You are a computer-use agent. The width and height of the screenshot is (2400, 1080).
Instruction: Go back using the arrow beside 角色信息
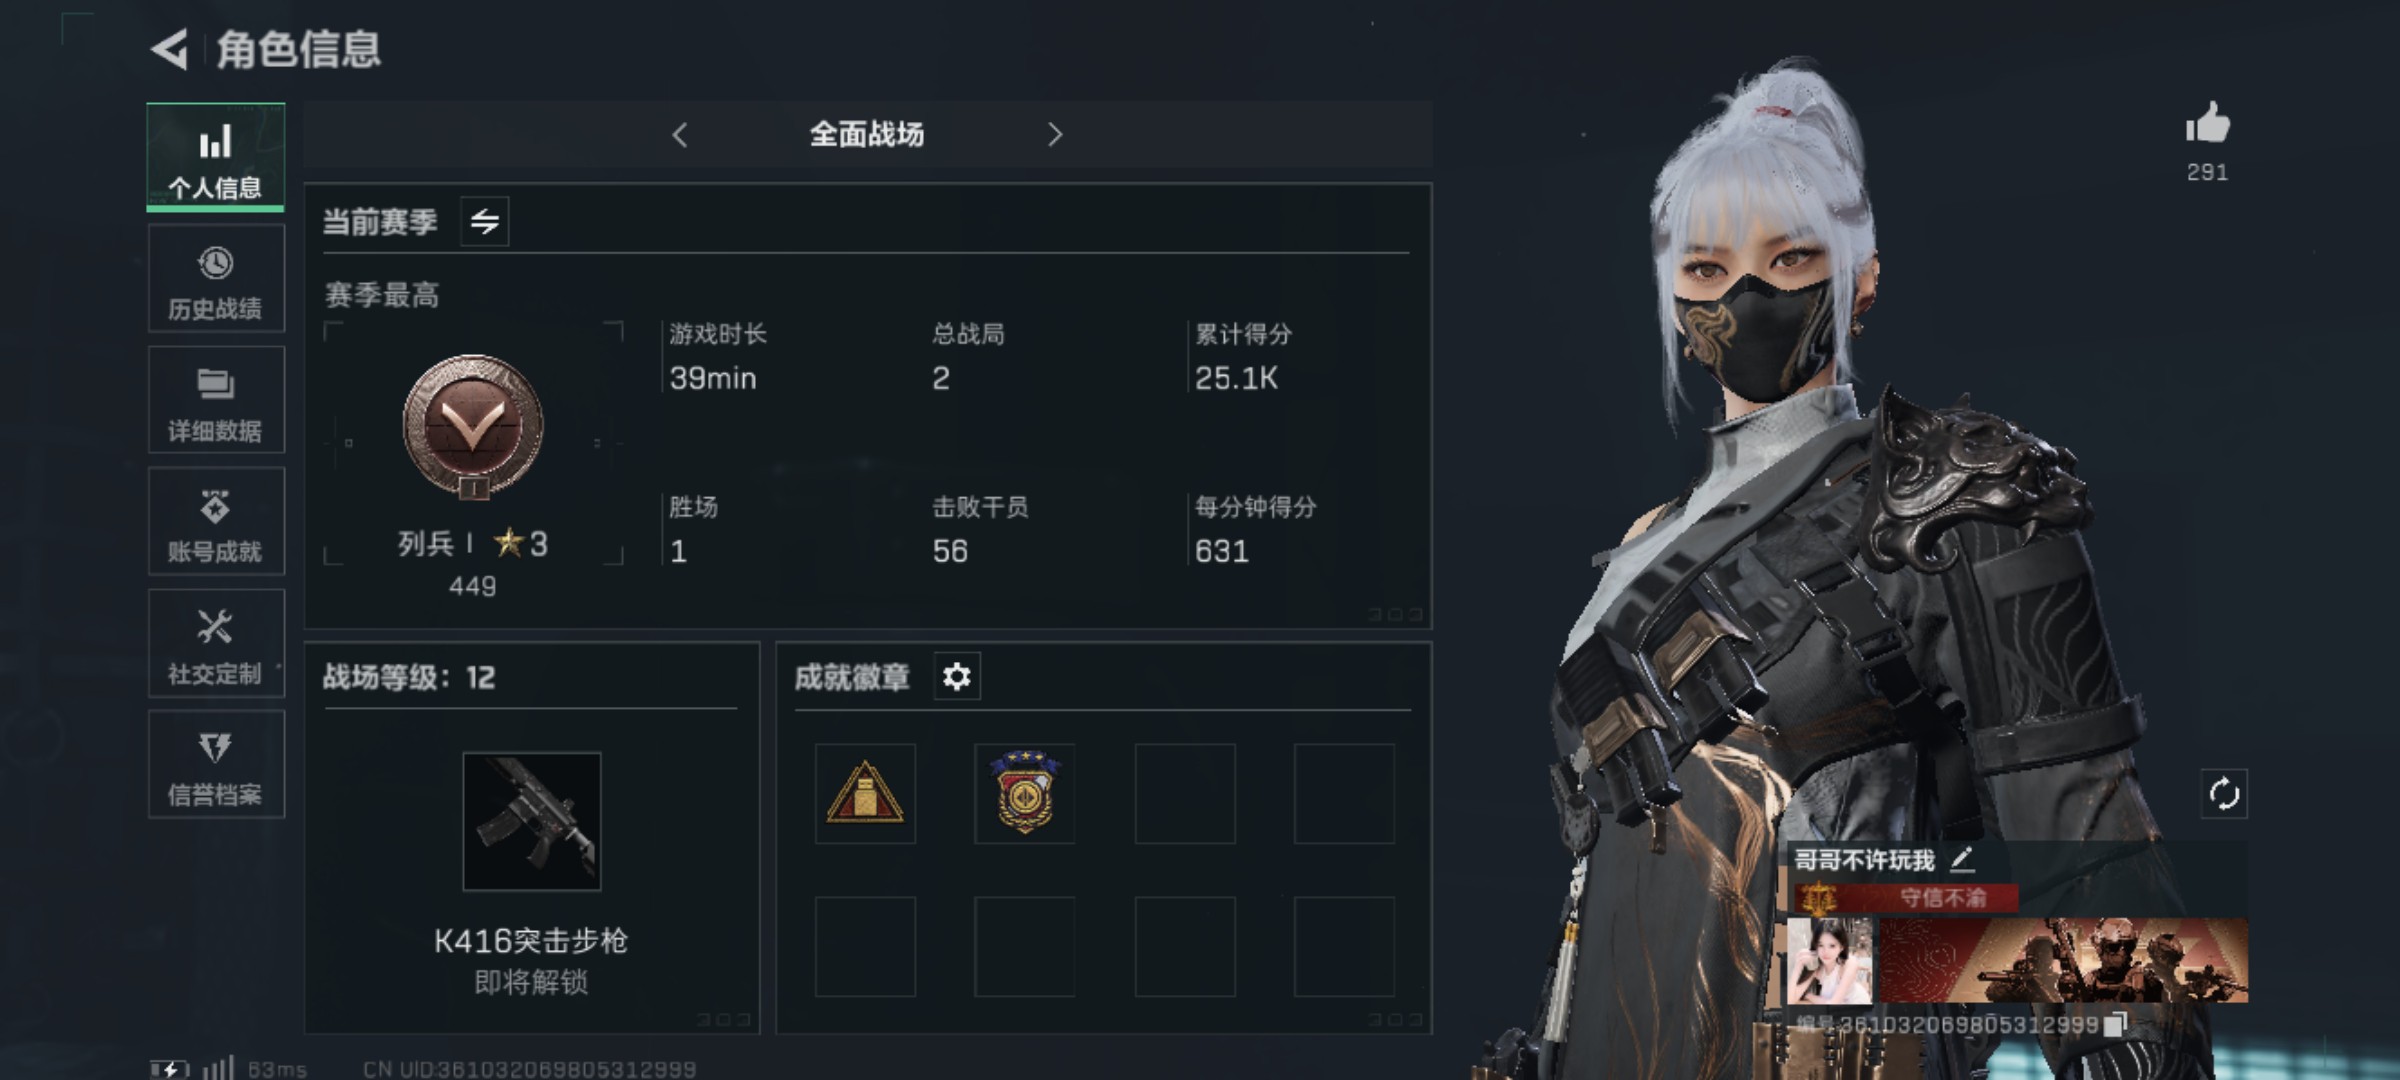169,49
